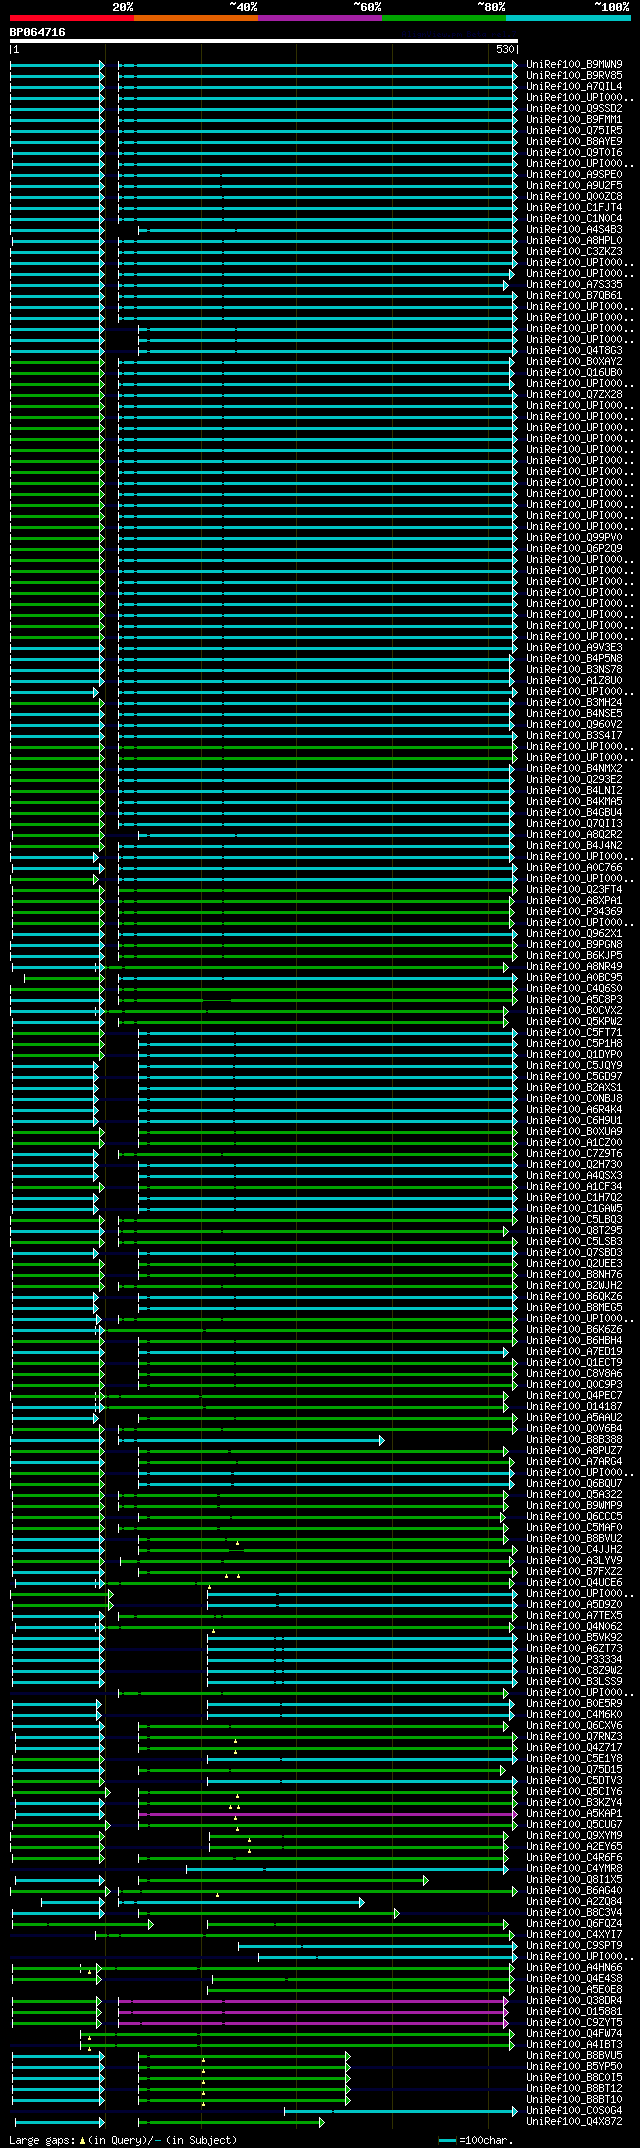Select hit UniRef100_B2AXS1
The height and width of the screenshot is (2148, 640).
(x=574, y=1087)
